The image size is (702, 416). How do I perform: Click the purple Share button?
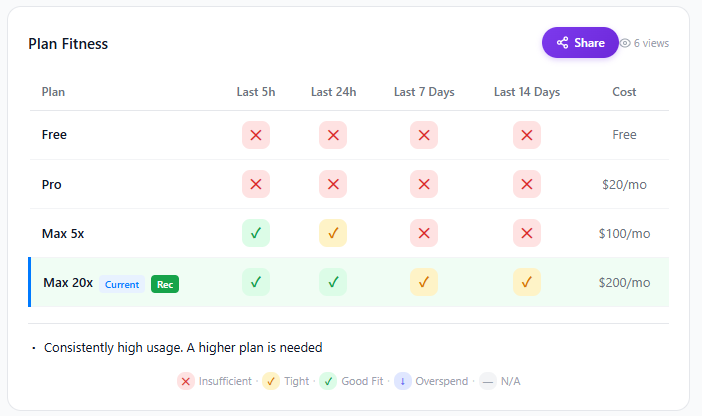[580, 43]
